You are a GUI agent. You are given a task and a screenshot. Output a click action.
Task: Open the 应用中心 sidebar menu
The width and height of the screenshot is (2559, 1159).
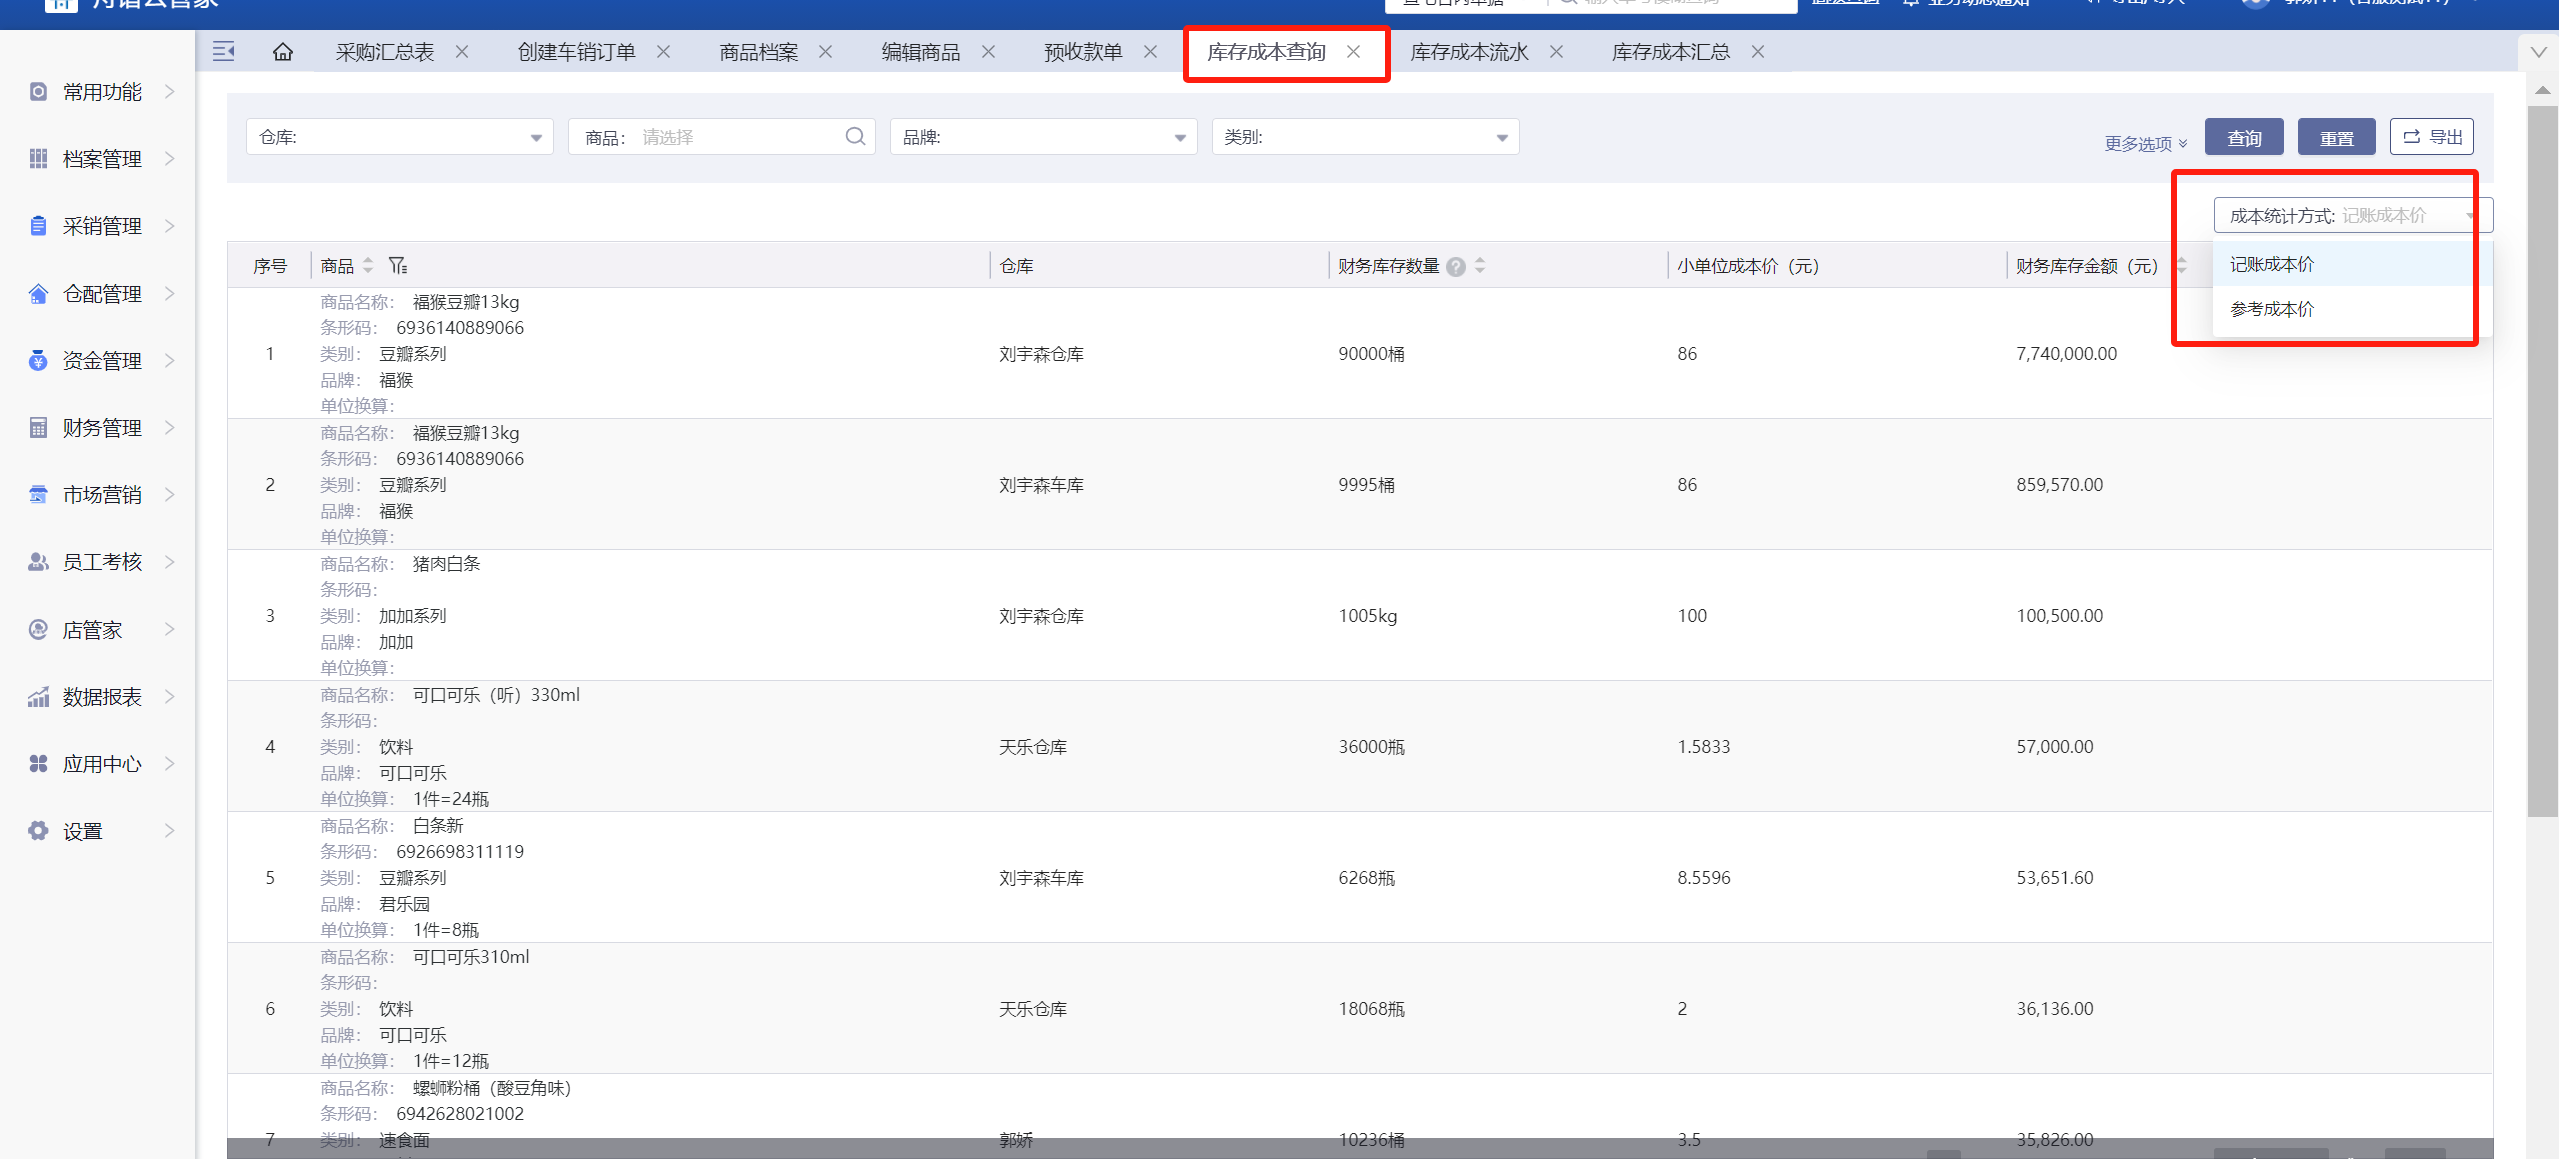pos(100,764)
